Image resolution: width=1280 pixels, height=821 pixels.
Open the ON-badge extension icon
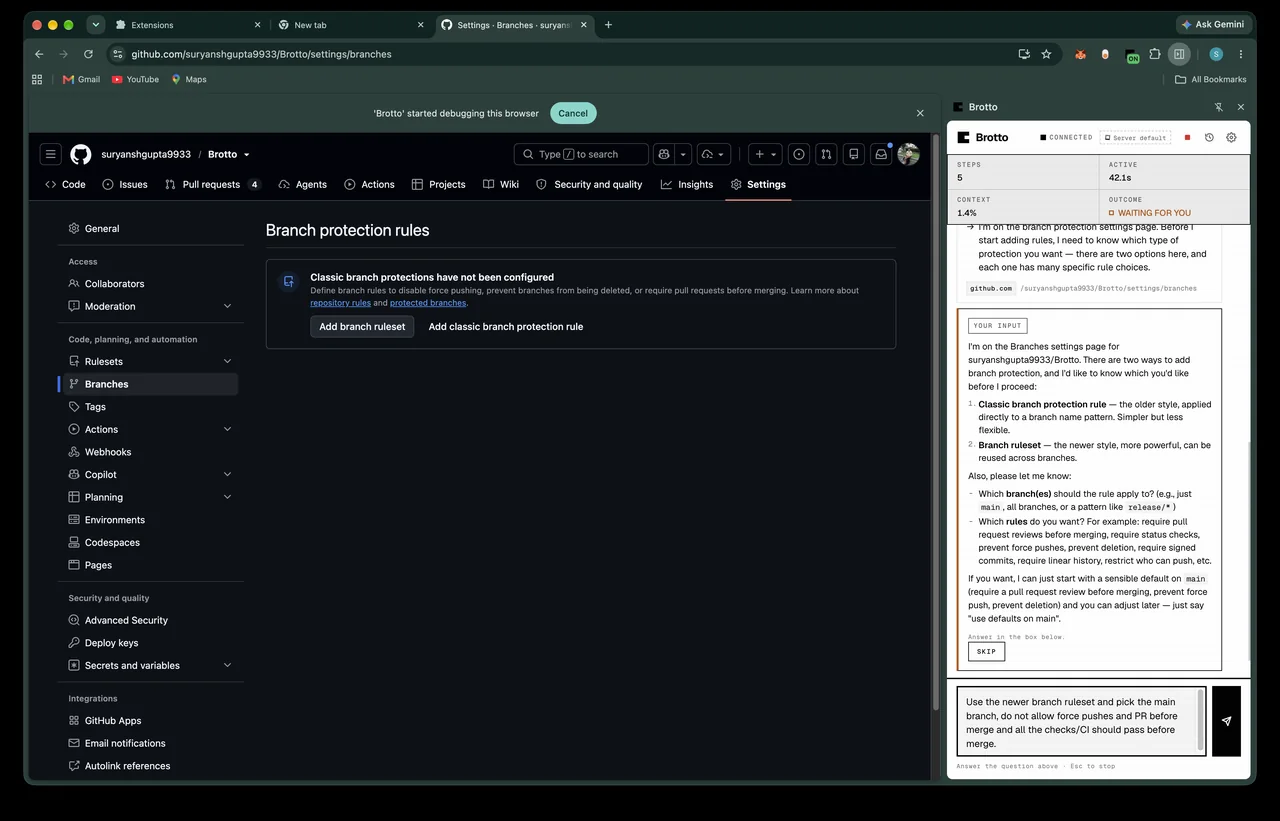[x=1132, y=56]
